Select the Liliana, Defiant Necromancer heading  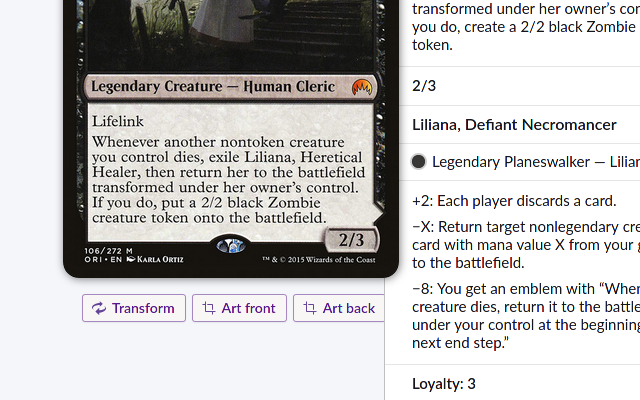click(x=514, y=124)
